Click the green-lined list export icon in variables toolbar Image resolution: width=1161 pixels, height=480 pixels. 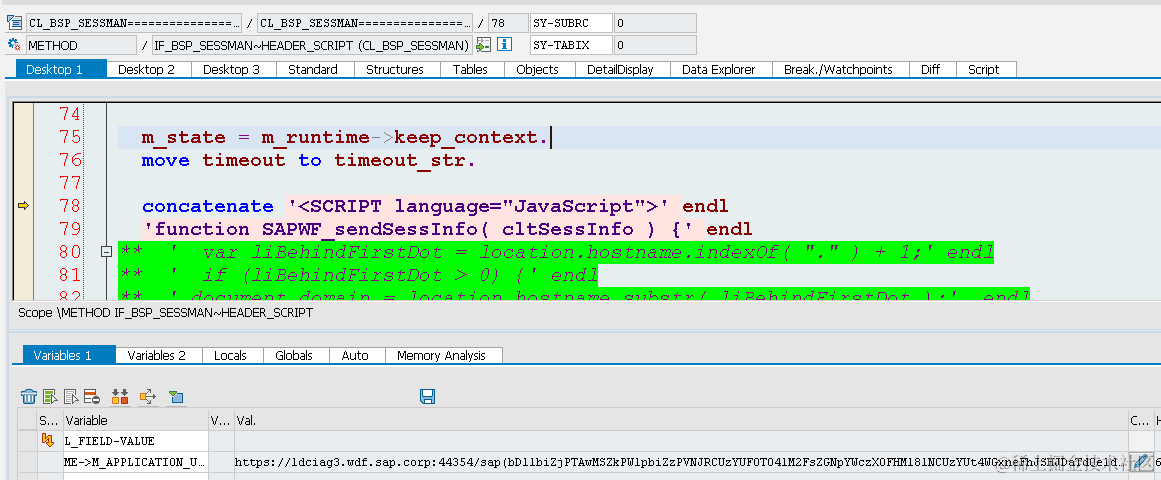coord(50,396)
